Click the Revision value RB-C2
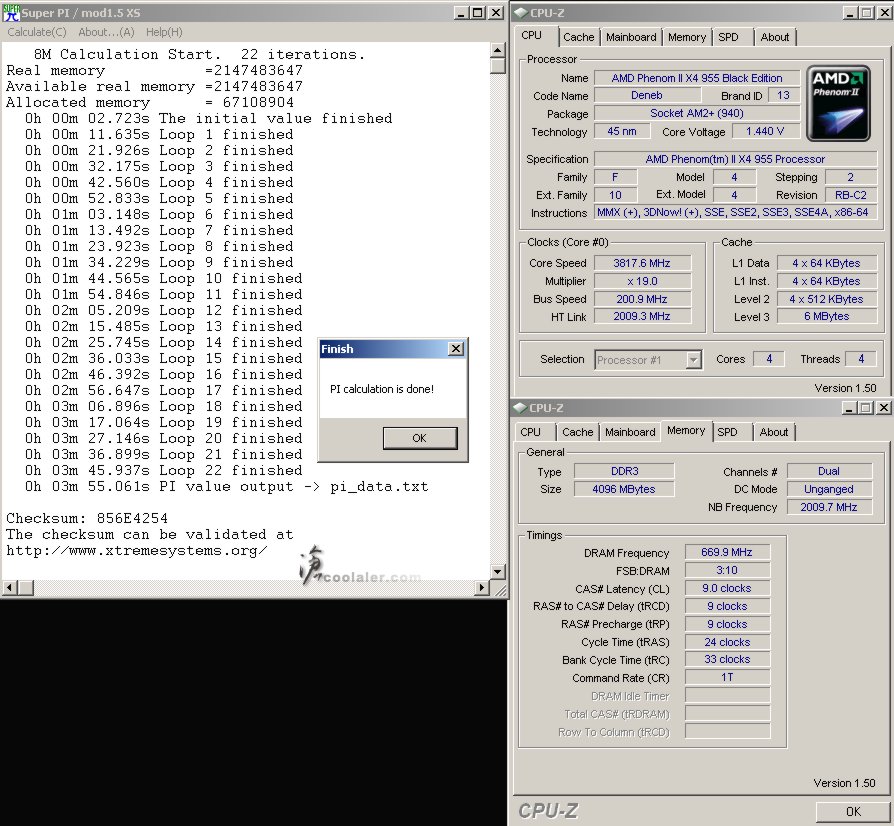 851,195
